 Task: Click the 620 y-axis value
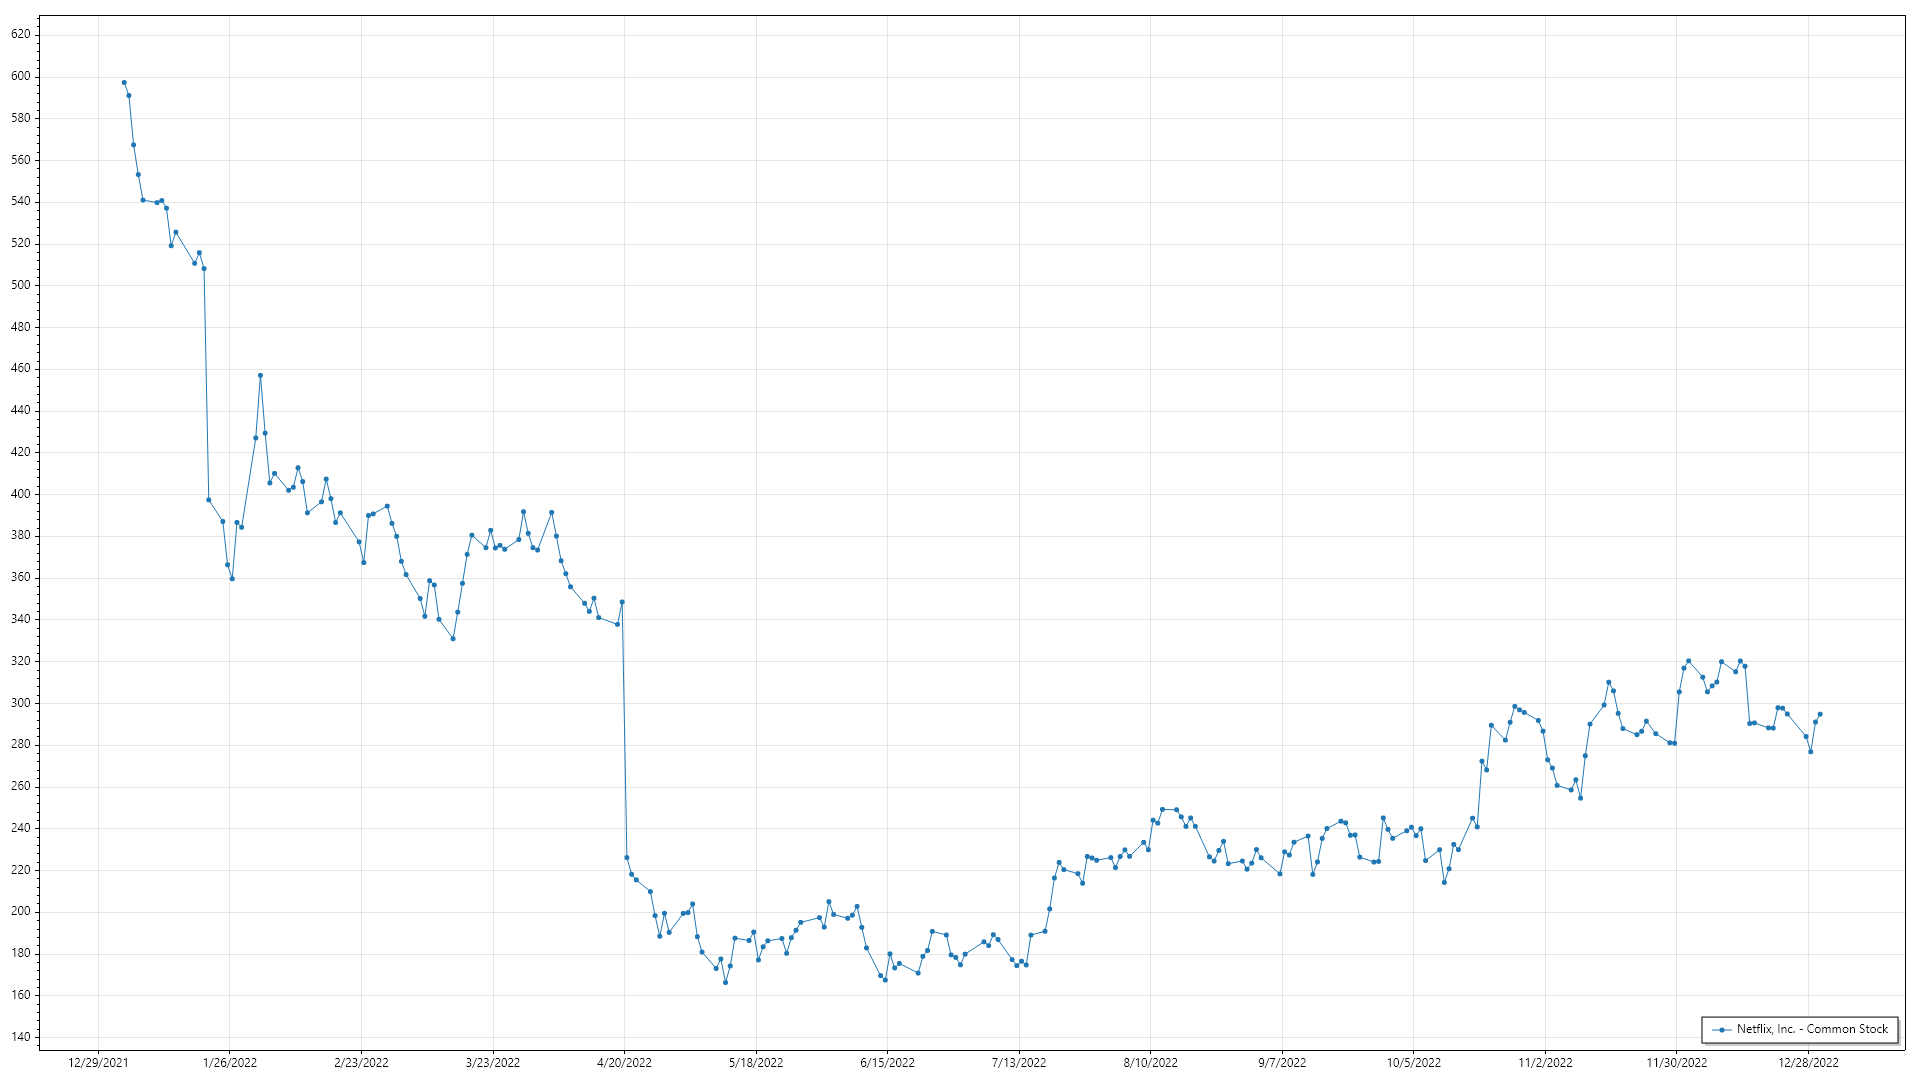(21, 34)
